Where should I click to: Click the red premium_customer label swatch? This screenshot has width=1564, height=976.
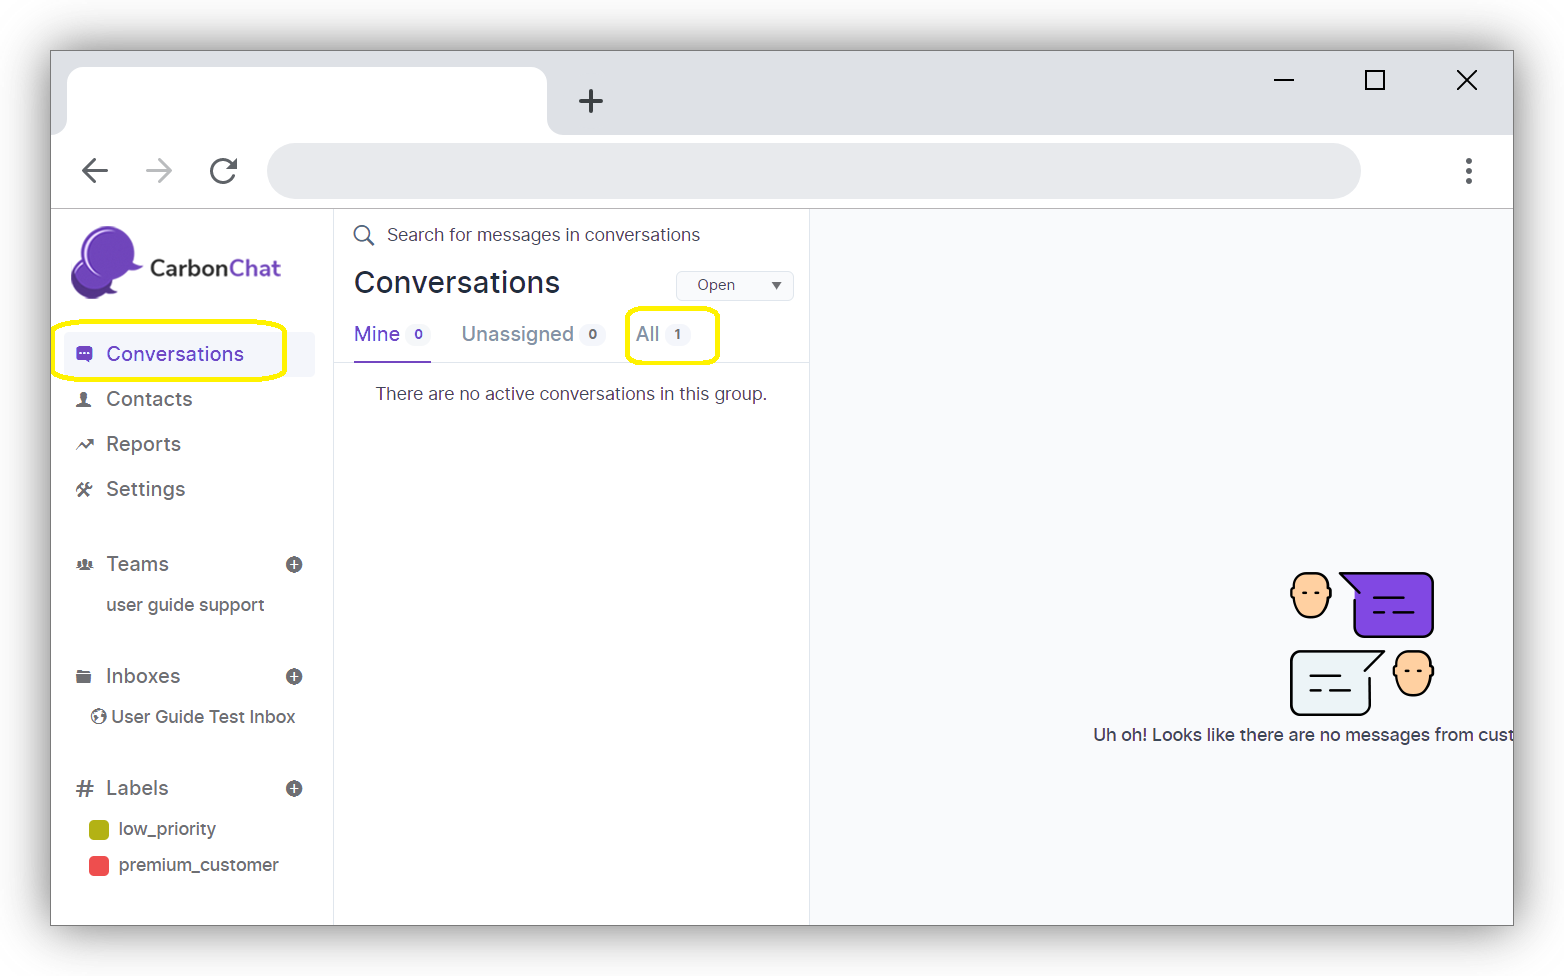[99, 866]
